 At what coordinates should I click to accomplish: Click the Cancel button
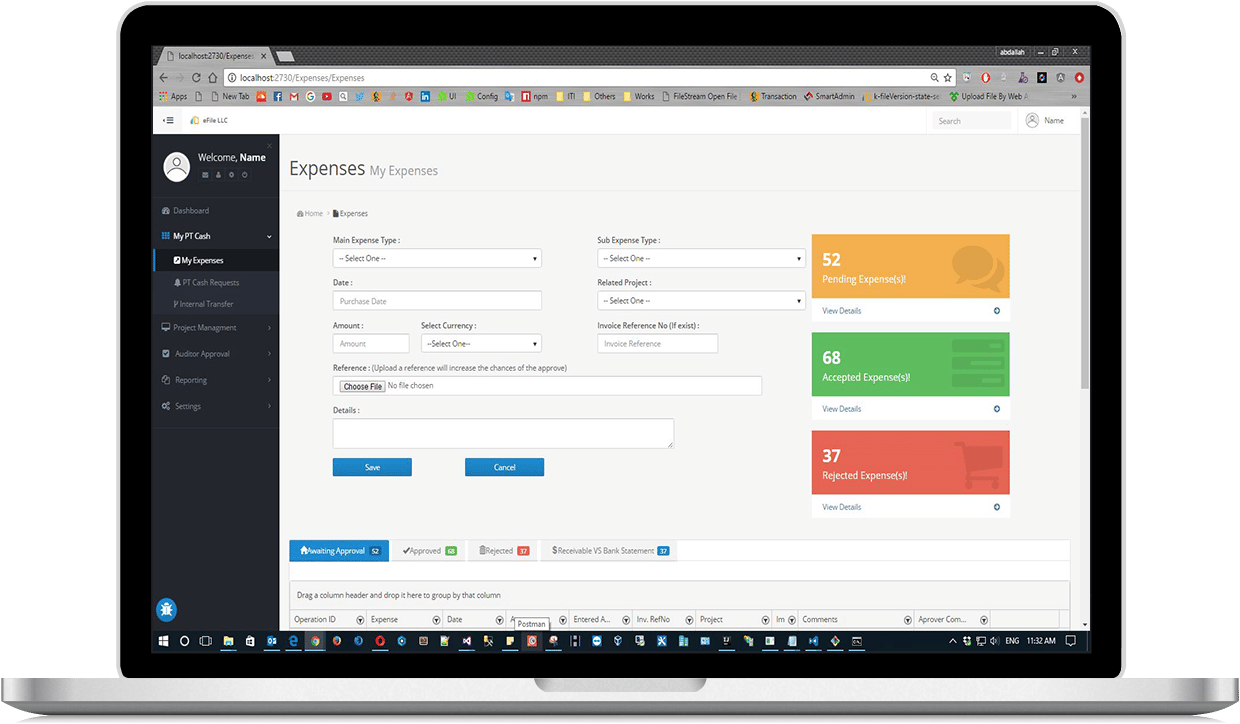505,467
